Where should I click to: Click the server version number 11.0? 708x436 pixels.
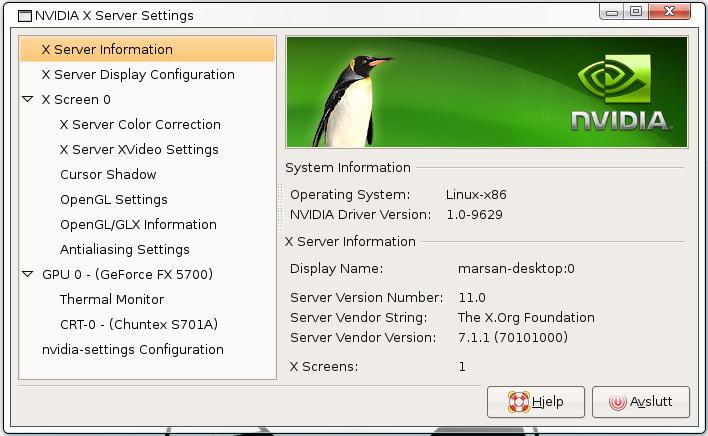pos(472,297)
